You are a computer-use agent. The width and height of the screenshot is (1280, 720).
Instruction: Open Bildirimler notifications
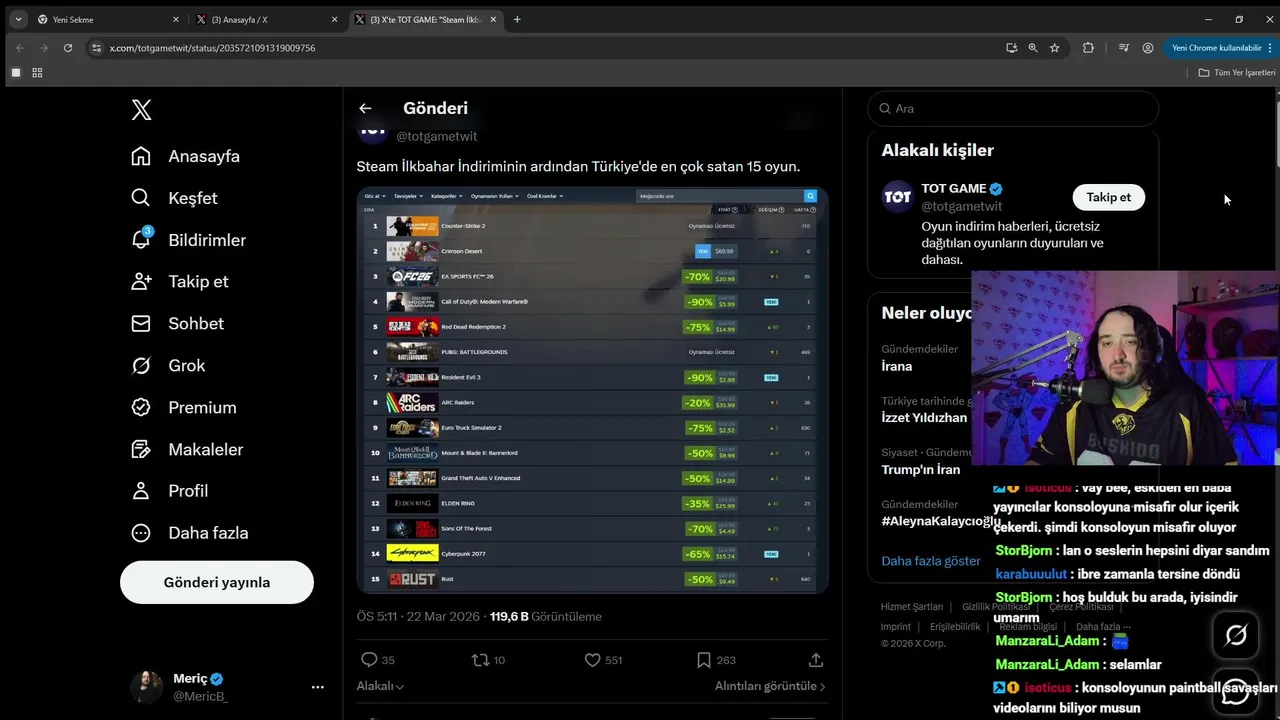(x=189, y=240)
